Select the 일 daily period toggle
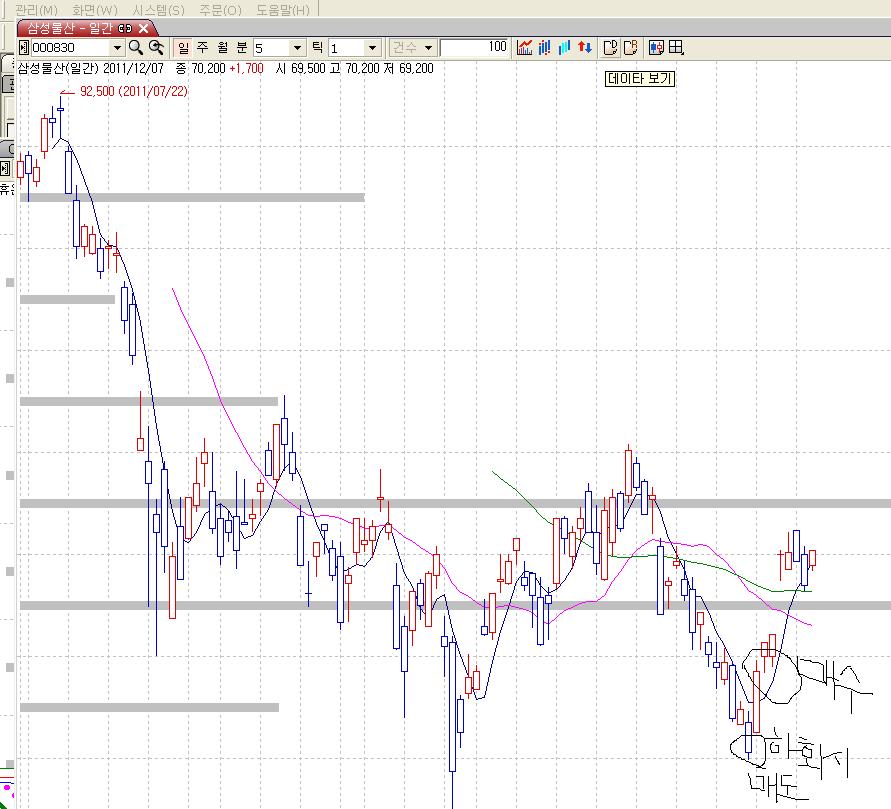The height and width of the screenshot is (809, 891). [x=183, y=47]
